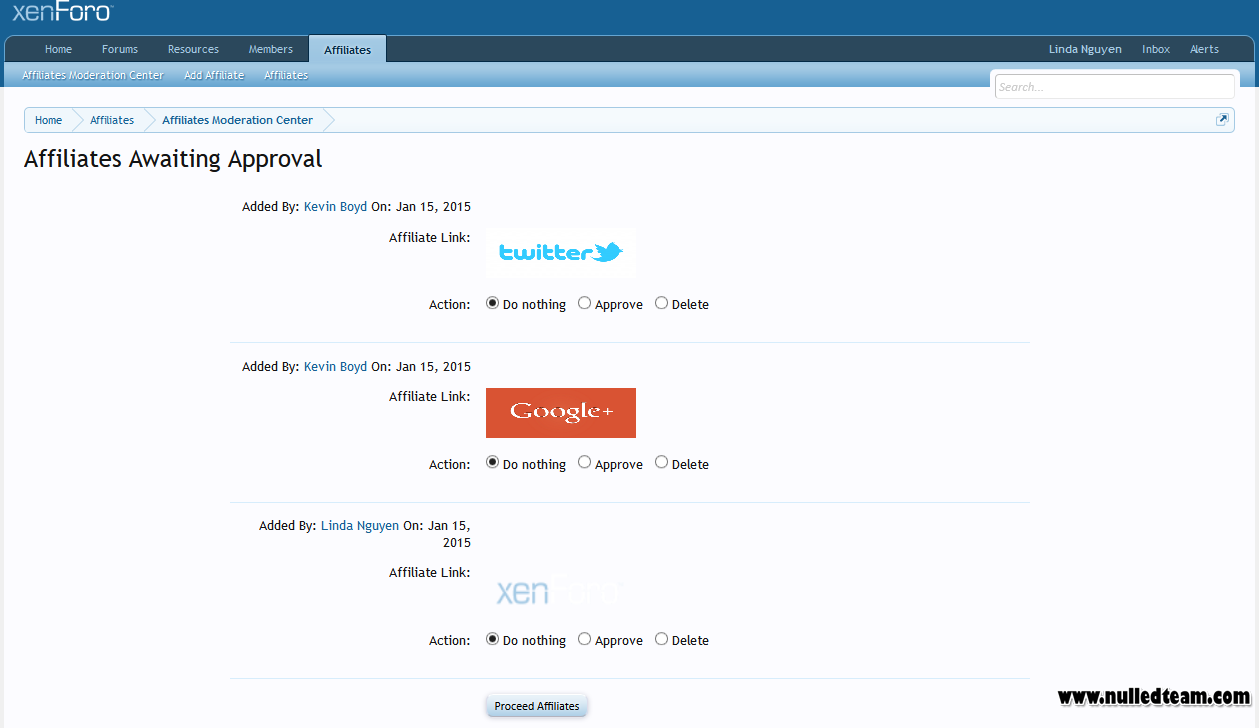
Task: Click the XenForo logo in header
Action: (62, 12)
